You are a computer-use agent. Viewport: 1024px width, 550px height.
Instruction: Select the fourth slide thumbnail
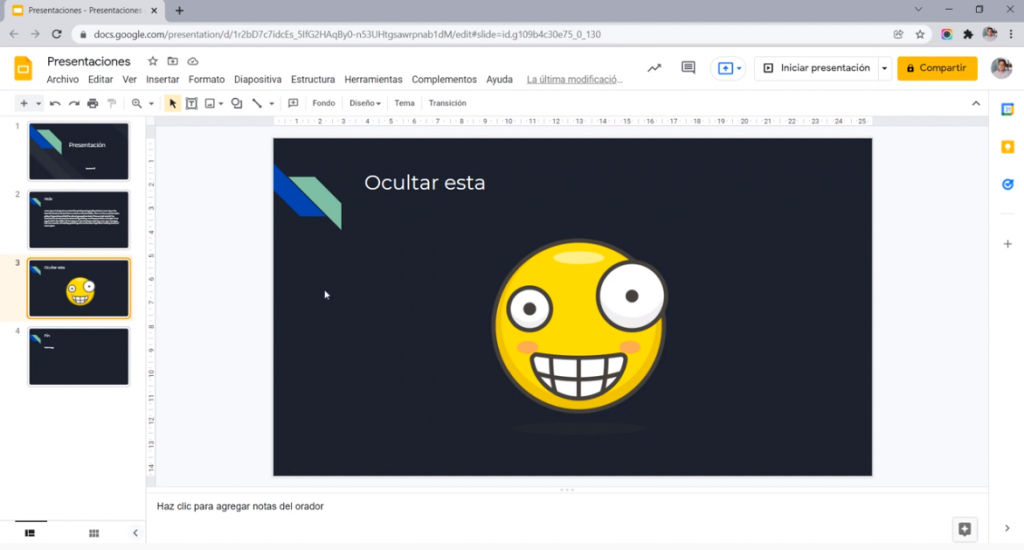[79, 356]
